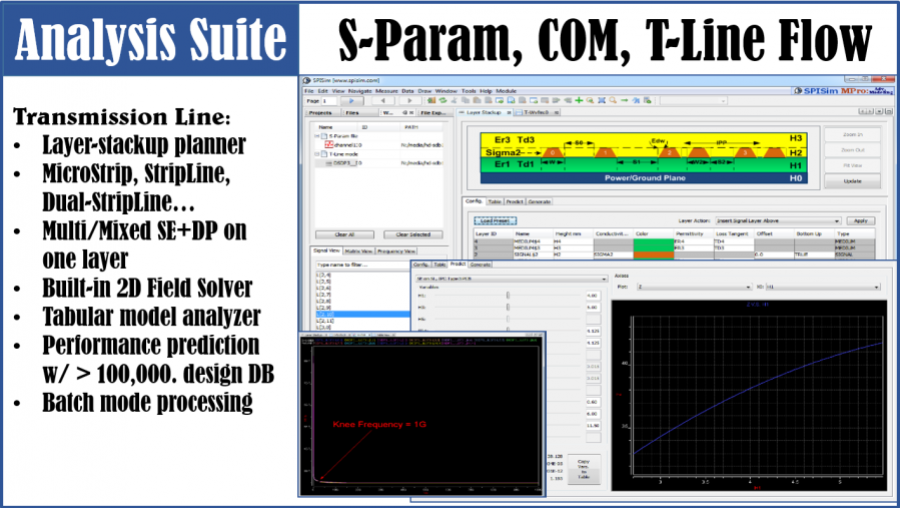
Task: Click the Clear Selected button
Action: pos(415,234)
